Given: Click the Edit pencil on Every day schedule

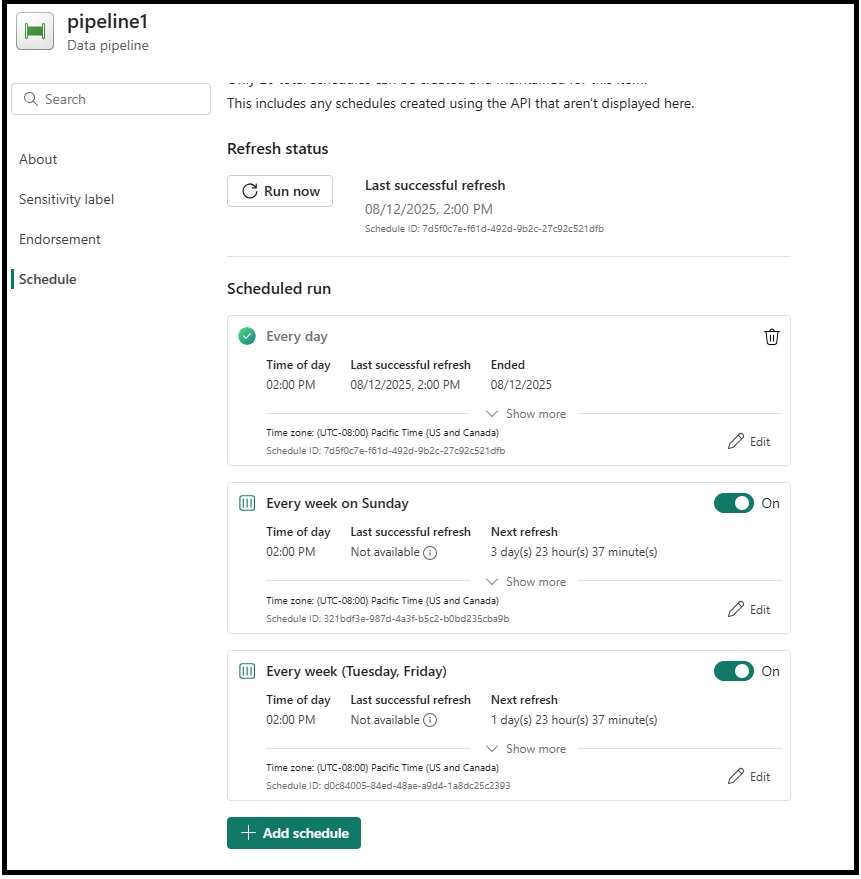Looking at the screenshot, I should click(x=748, y=441).
